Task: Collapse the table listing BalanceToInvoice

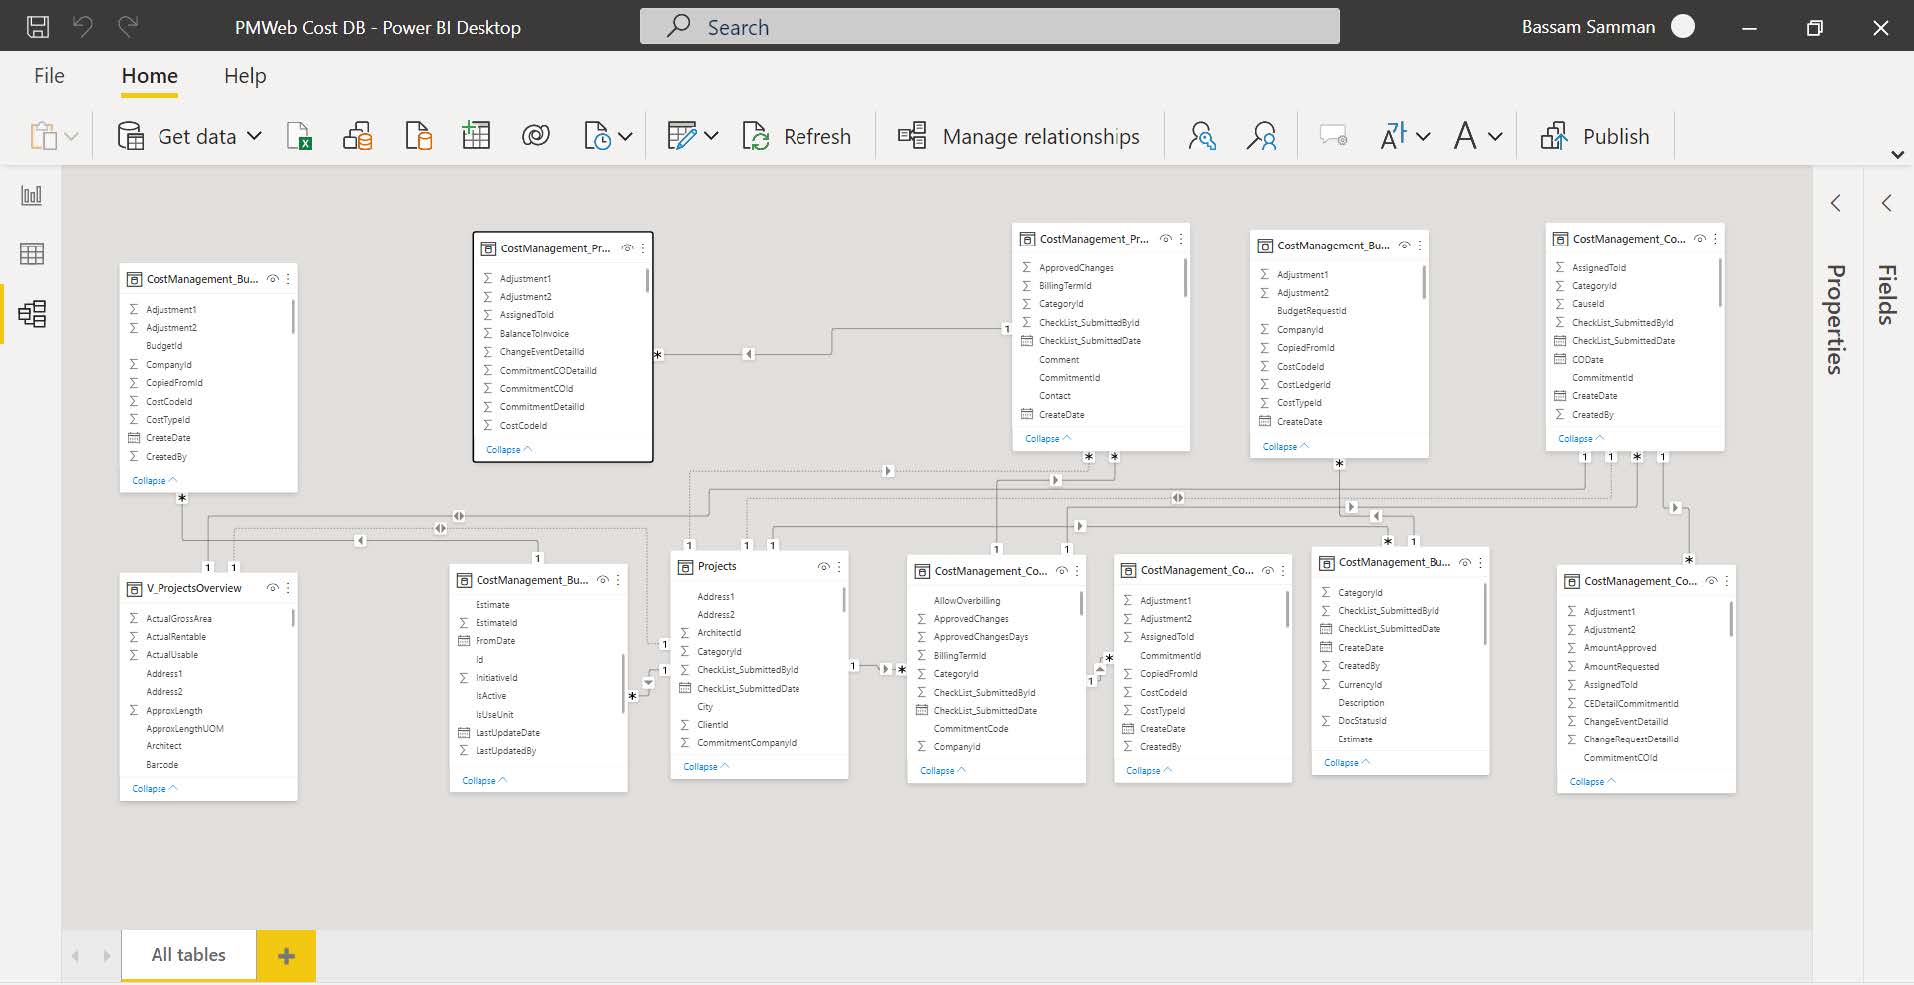Action: tap(509, 450)
